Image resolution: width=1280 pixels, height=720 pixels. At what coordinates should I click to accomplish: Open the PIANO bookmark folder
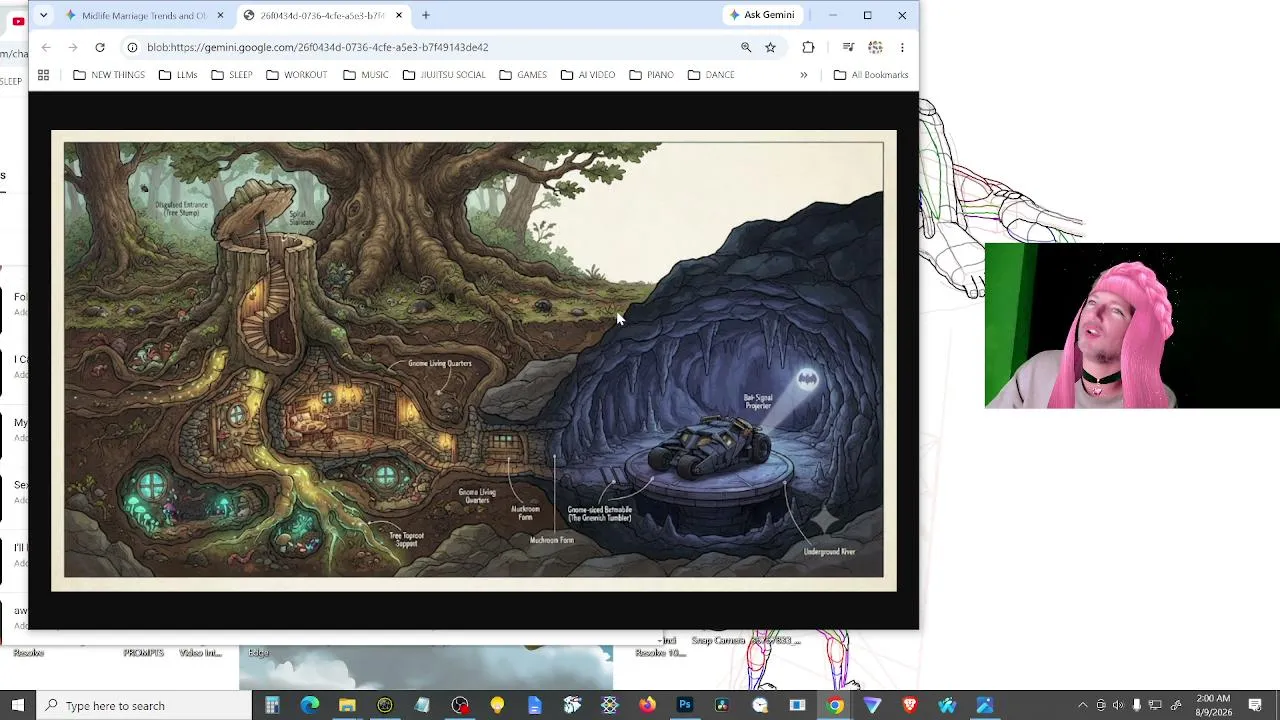[x=652, y=75]
